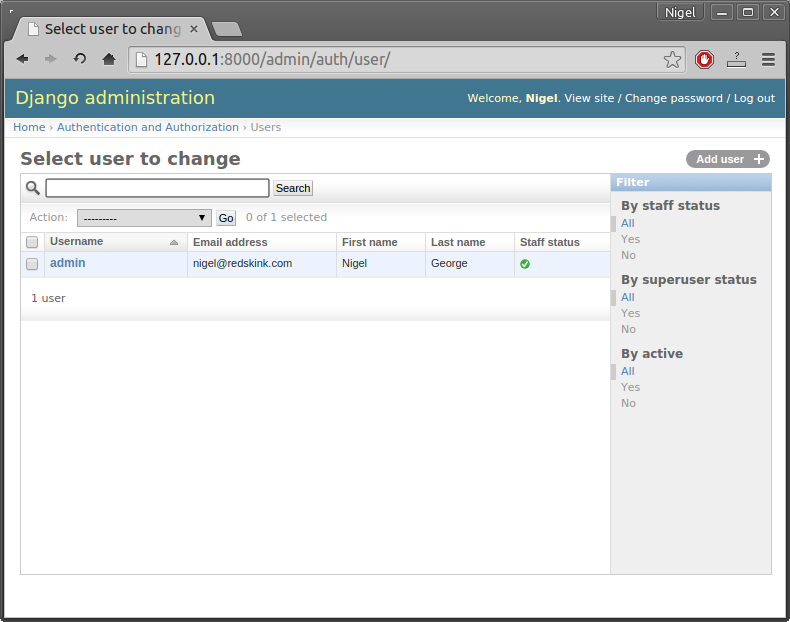This screenshot has height=622, width=790.
Task: Click the browser forward arrow
Action: (50, 59)
